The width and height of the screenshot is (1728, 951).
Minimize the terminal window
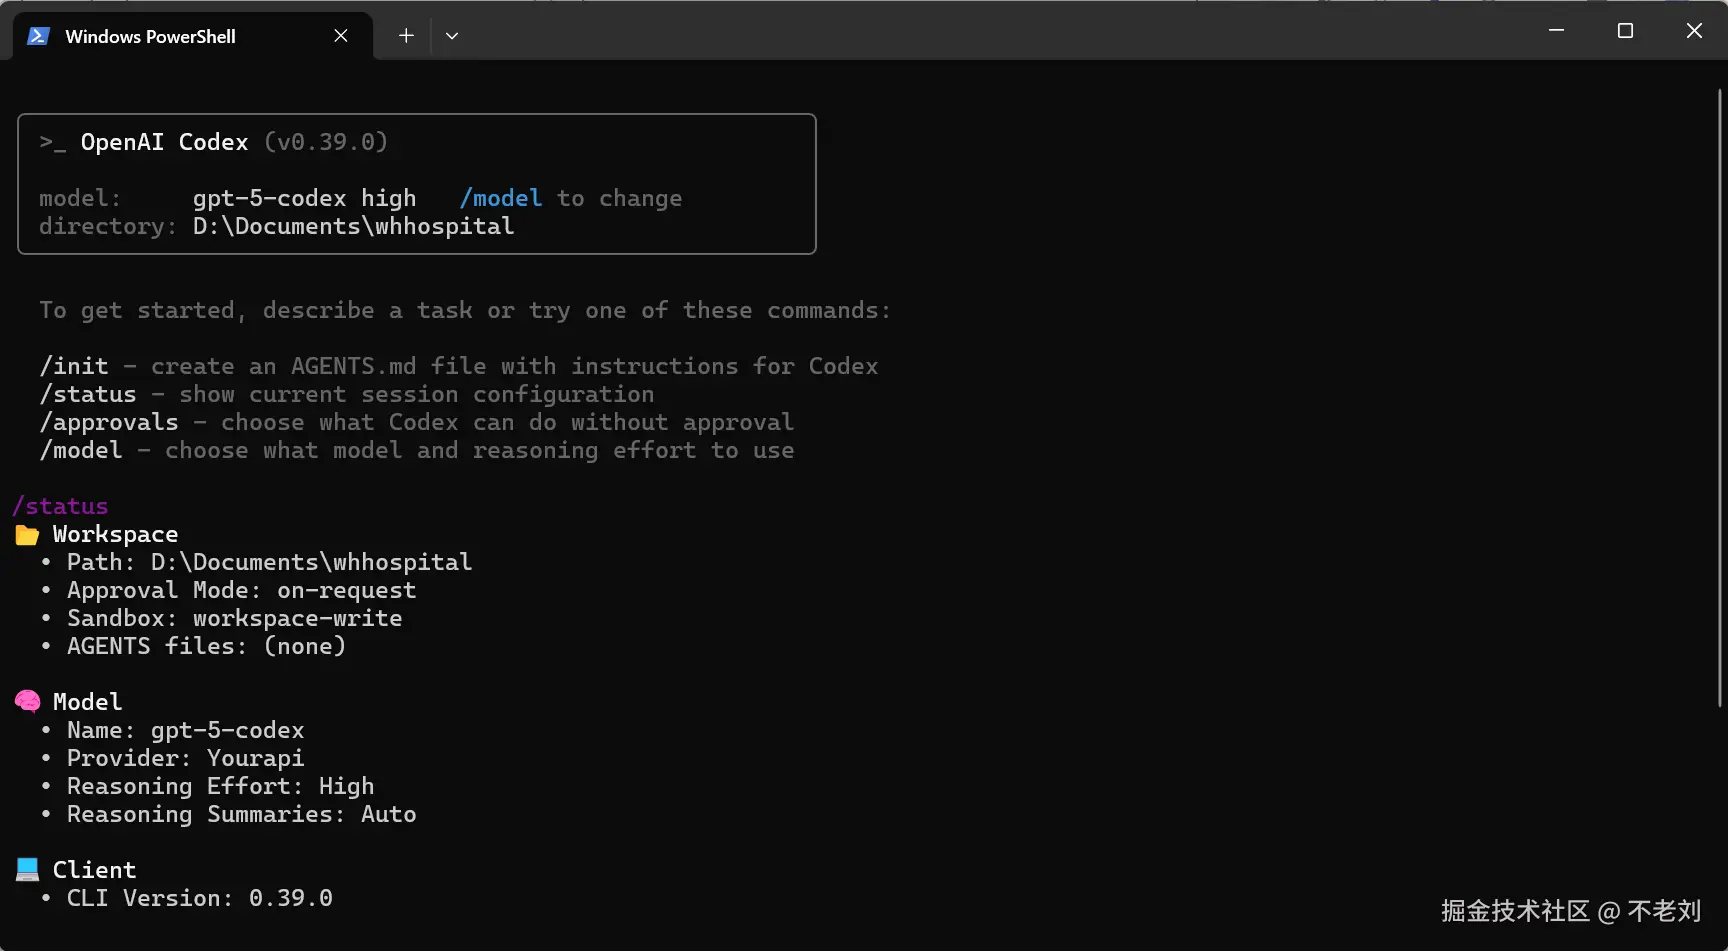(1556, 31)
